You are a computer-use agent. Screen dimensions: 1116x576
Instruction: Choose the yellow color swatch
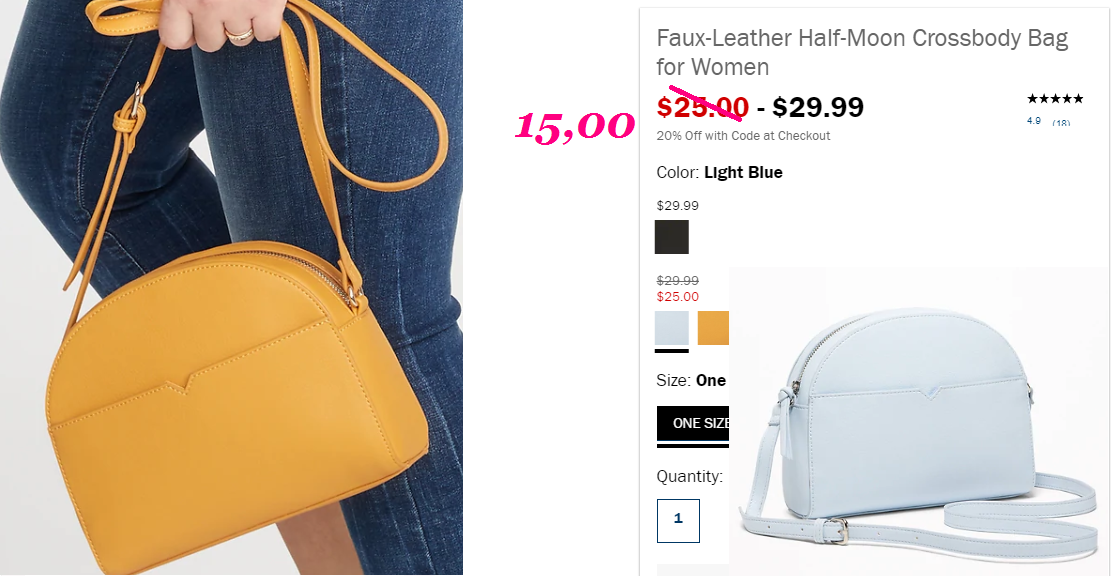tap(713, 328)
